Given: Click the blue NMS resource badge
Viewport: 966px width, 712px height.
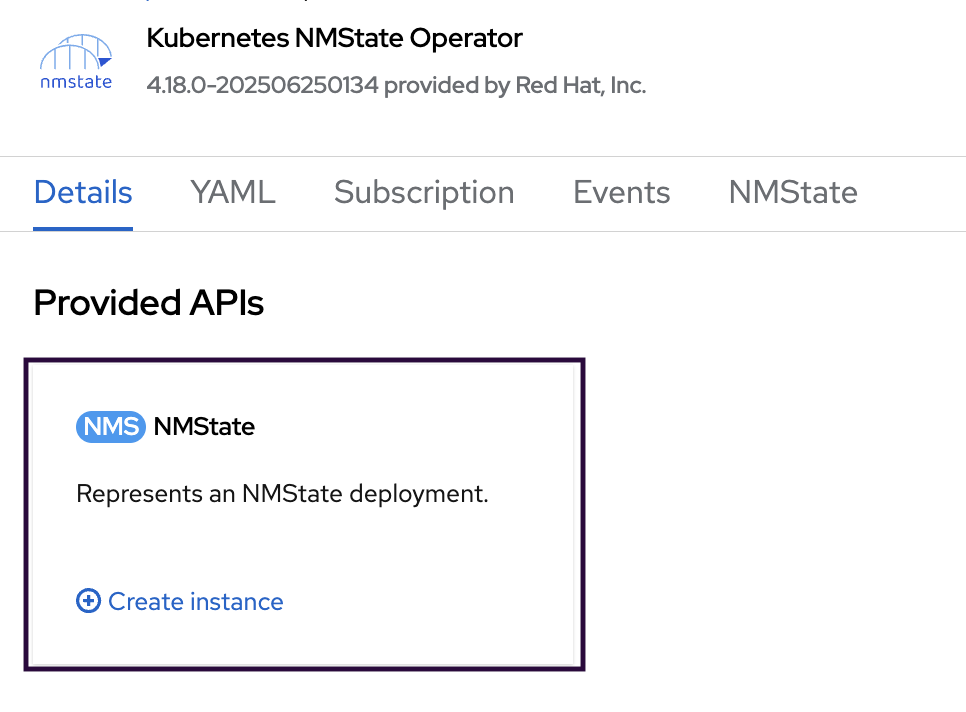Looking at the screenshot, I should (x=110, y=427).
